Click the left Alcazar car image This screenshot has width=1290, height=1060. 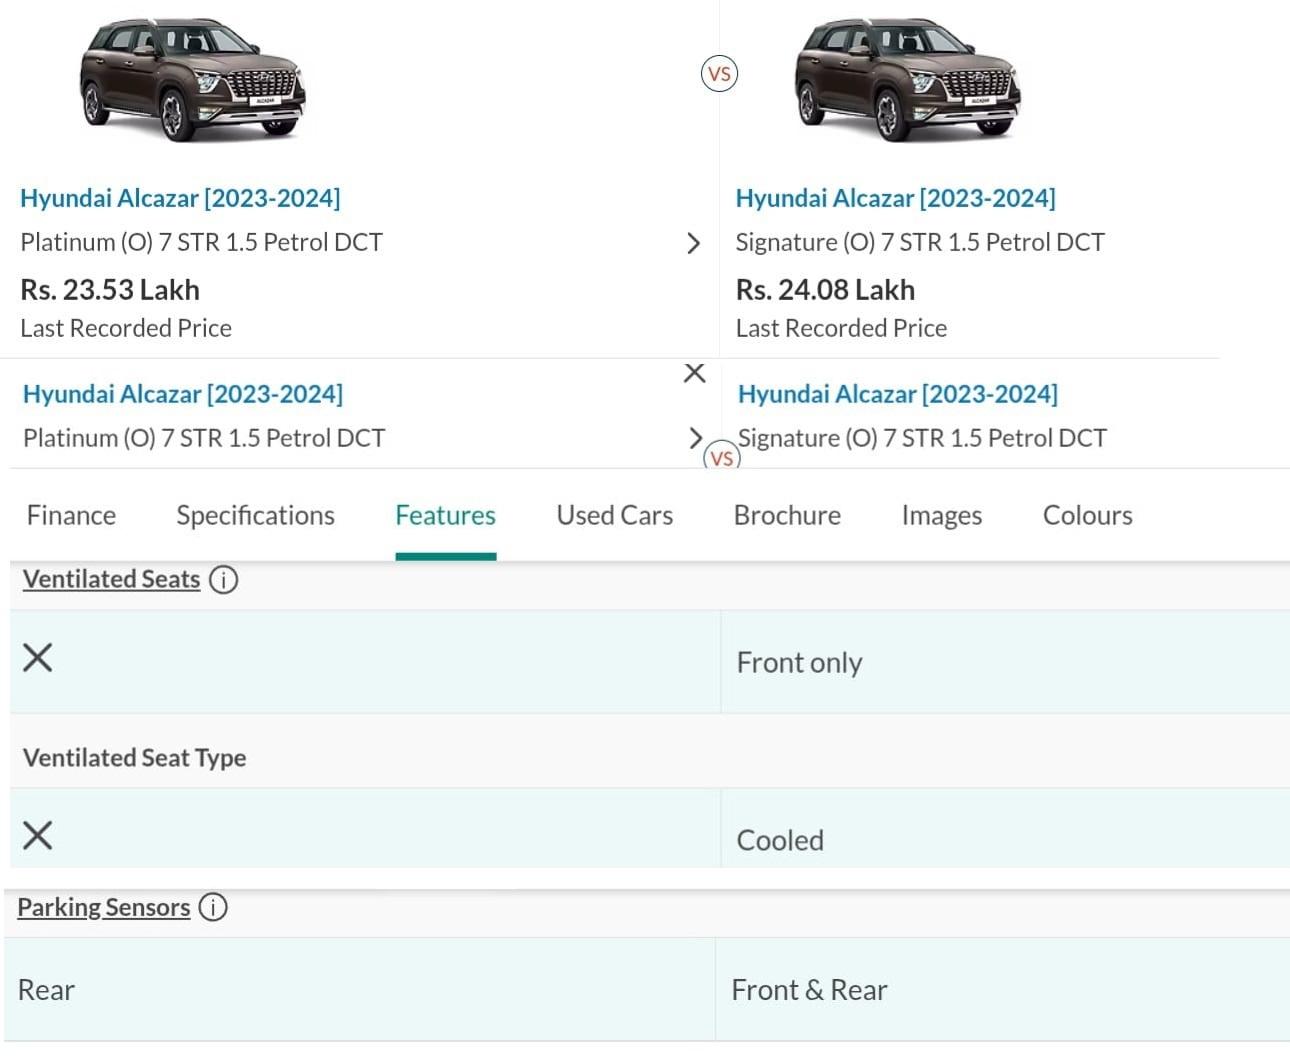coord(193,80)
